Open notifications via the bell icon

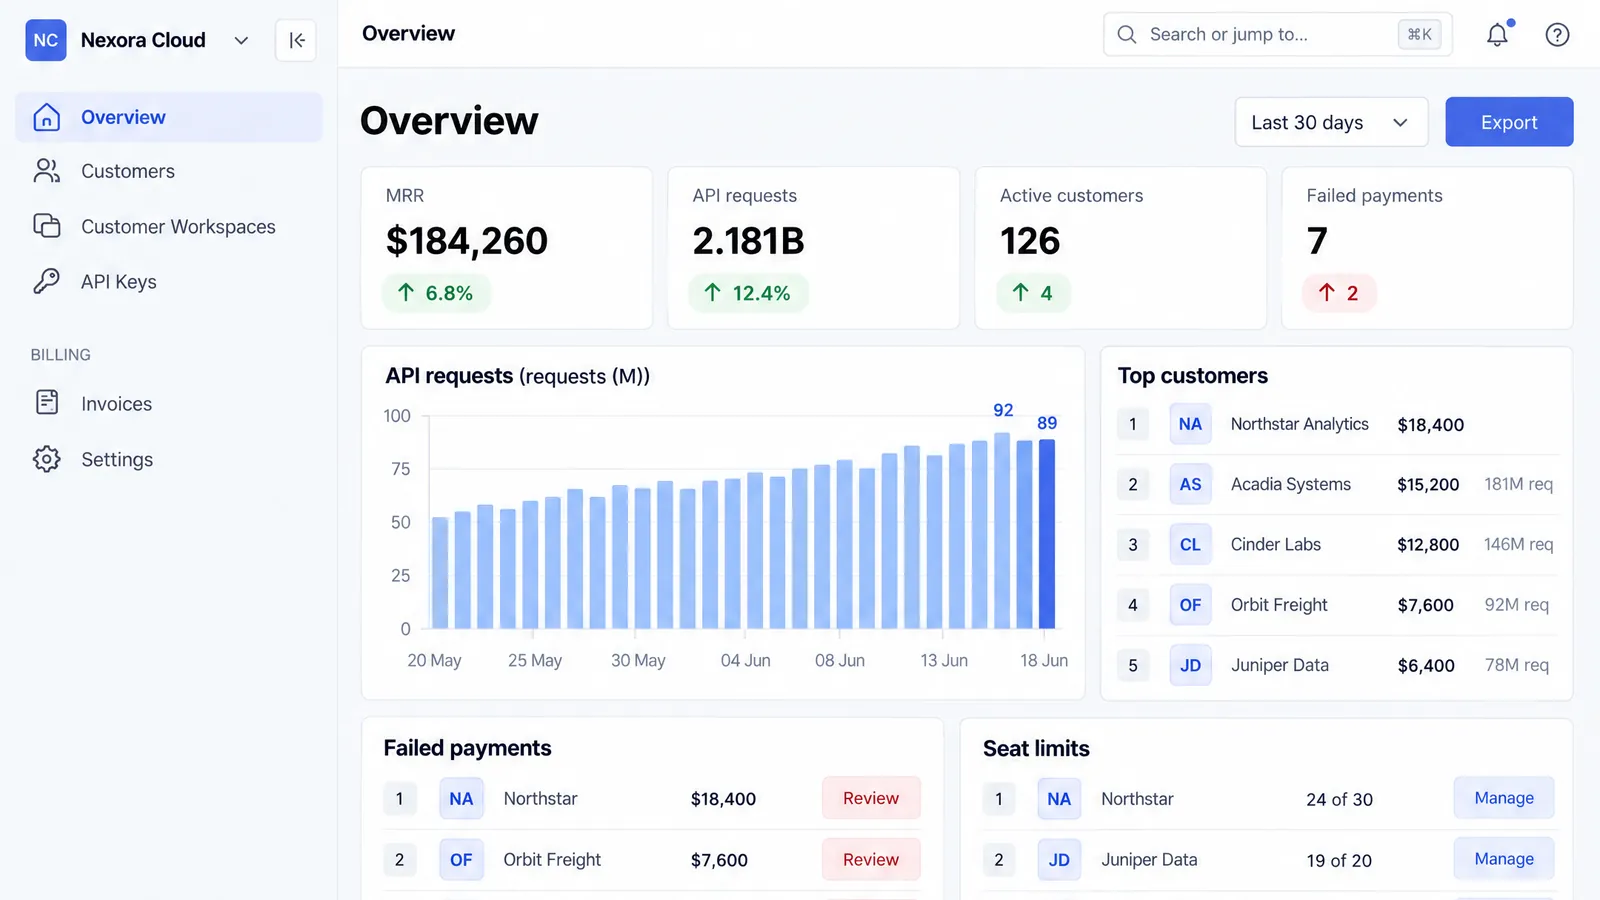coord(1497,34)
